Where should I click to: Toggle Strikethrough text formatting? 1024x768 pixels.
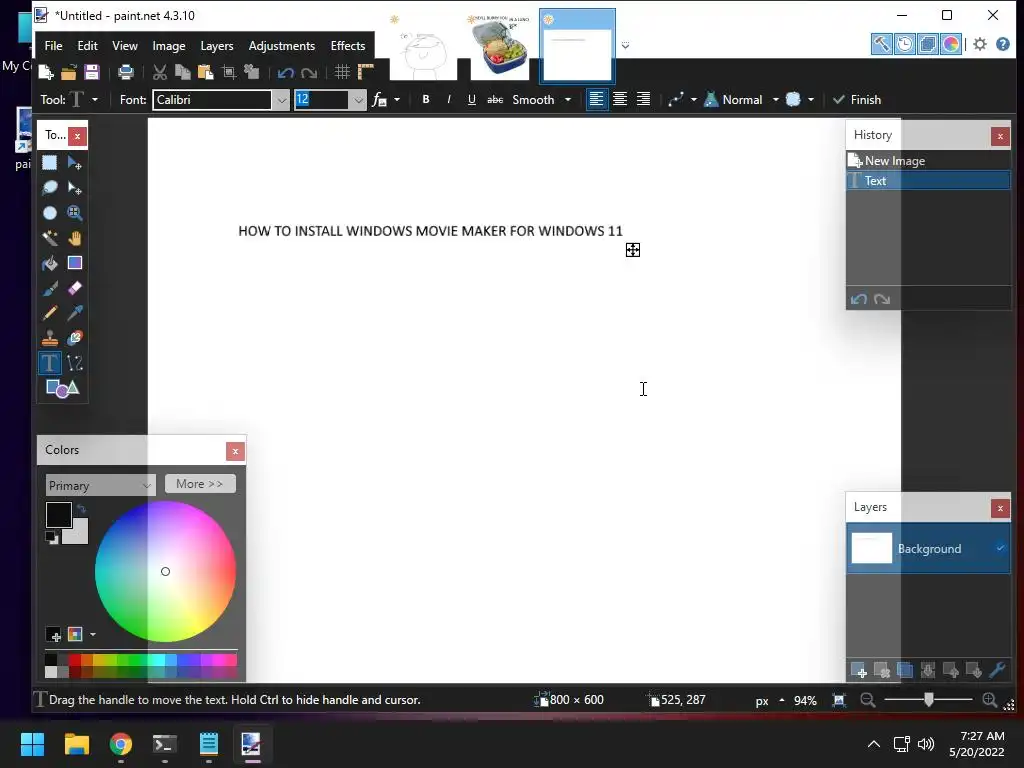(495, 99)
